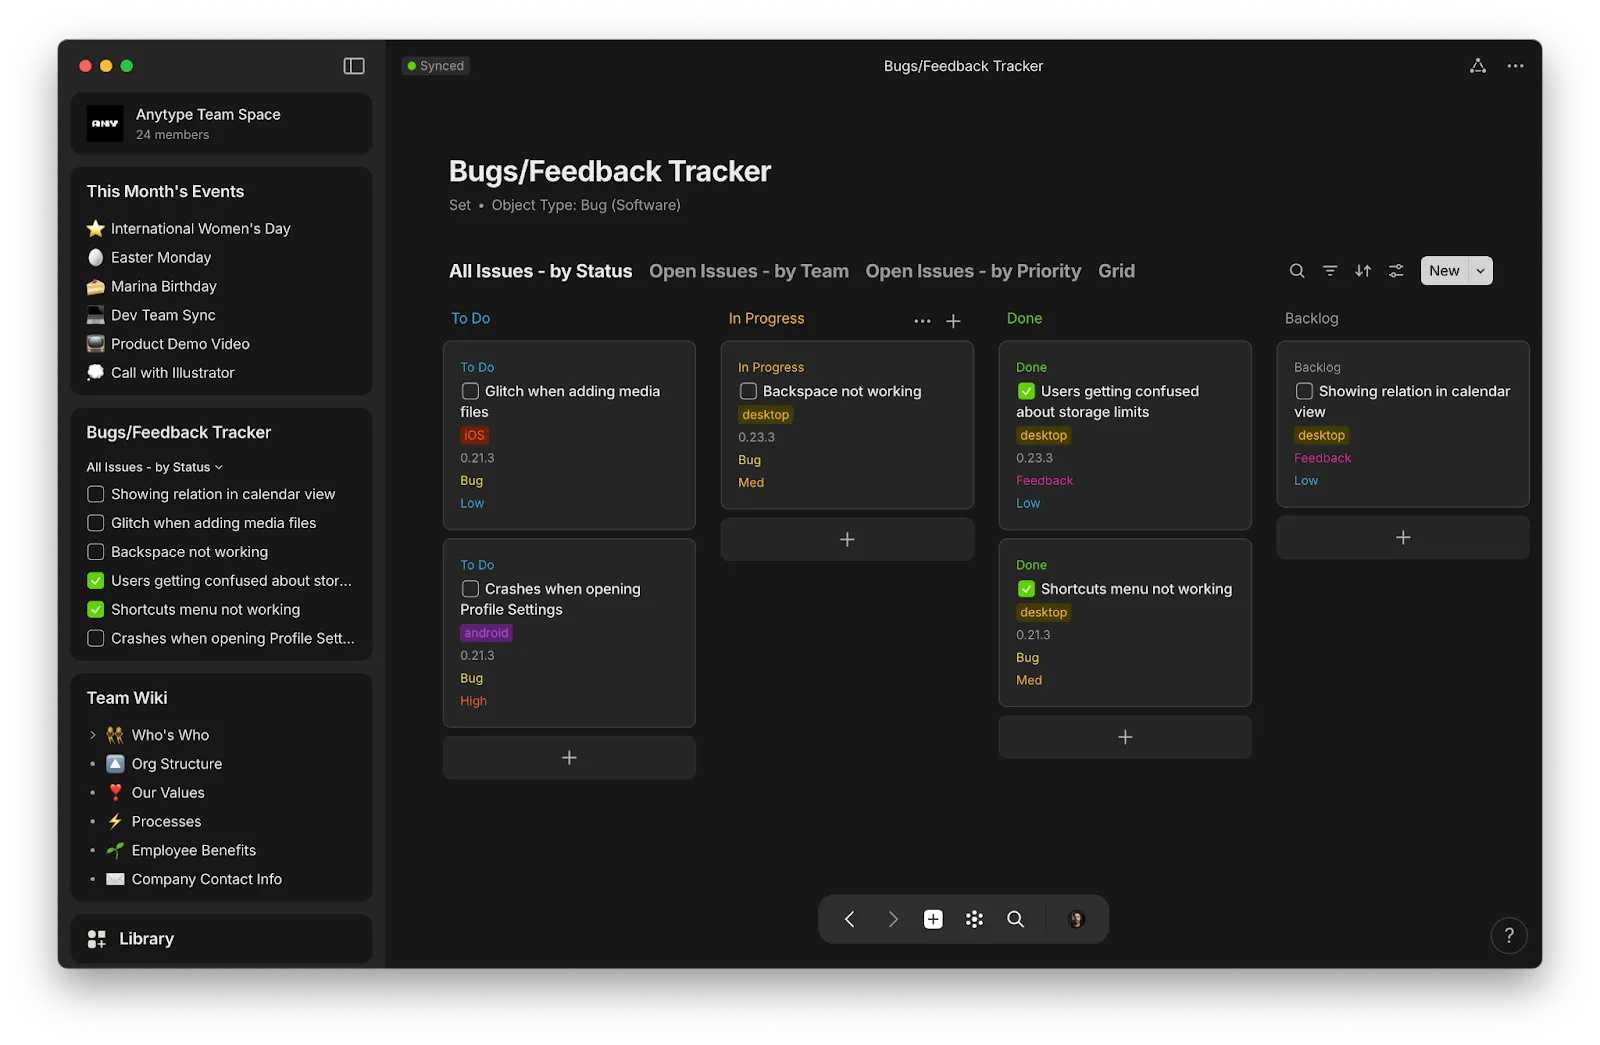This screenshot has height=1045, width=1600.
Task: Open the dropdown arrow next to New button
Action: tap(1481, 271)
